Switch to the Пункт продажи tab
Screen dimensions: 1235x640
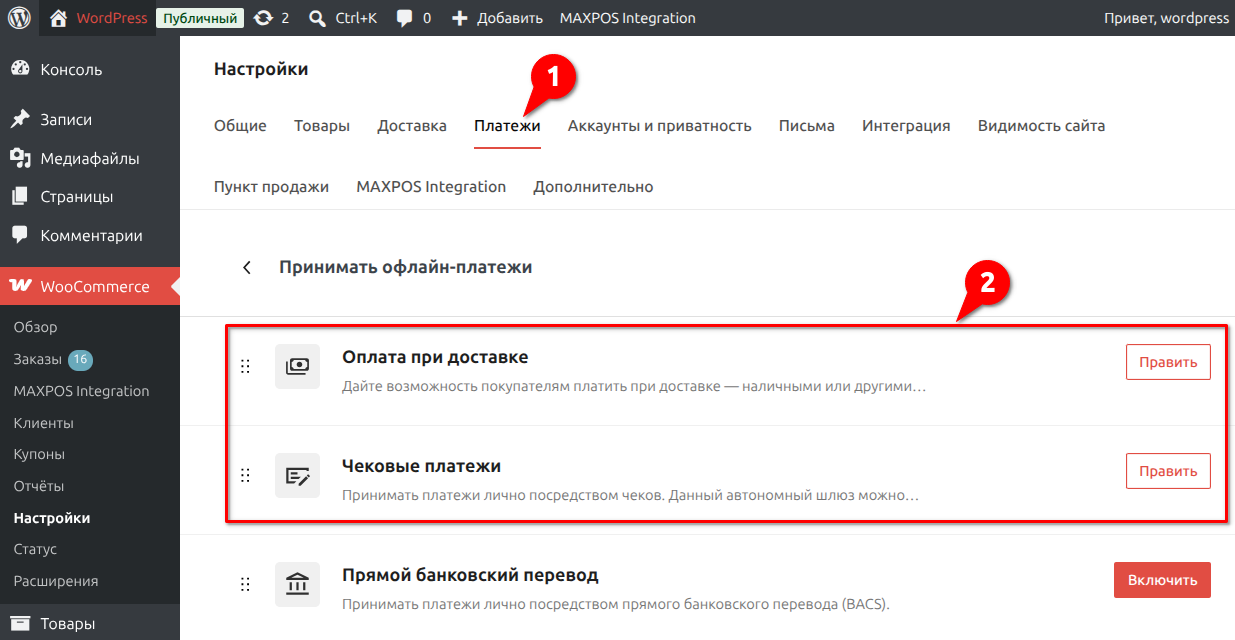[x=271, y=186]
